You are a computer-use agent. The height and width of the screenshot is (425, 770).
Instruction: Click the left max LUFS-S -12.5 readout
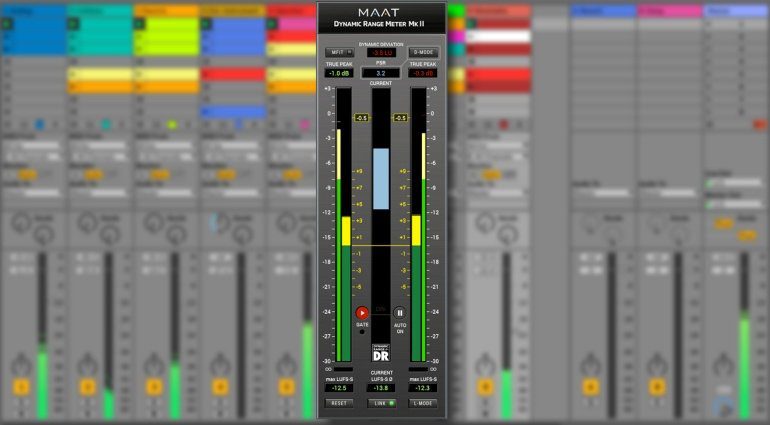(339, 387)
